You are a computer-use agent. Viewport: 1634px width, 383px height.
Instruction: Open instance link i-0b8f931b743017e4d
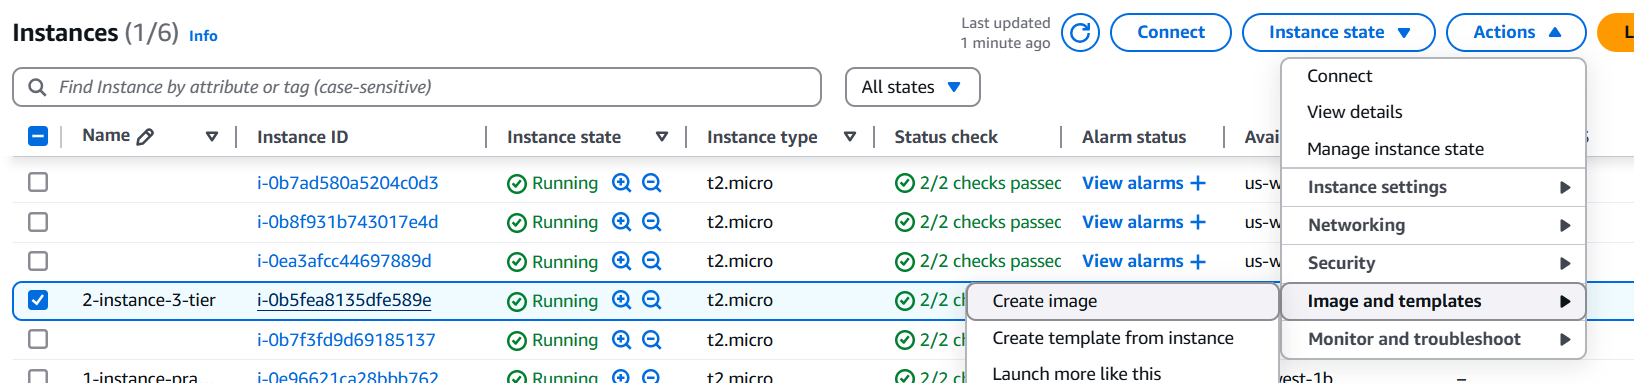click(347, 222)
